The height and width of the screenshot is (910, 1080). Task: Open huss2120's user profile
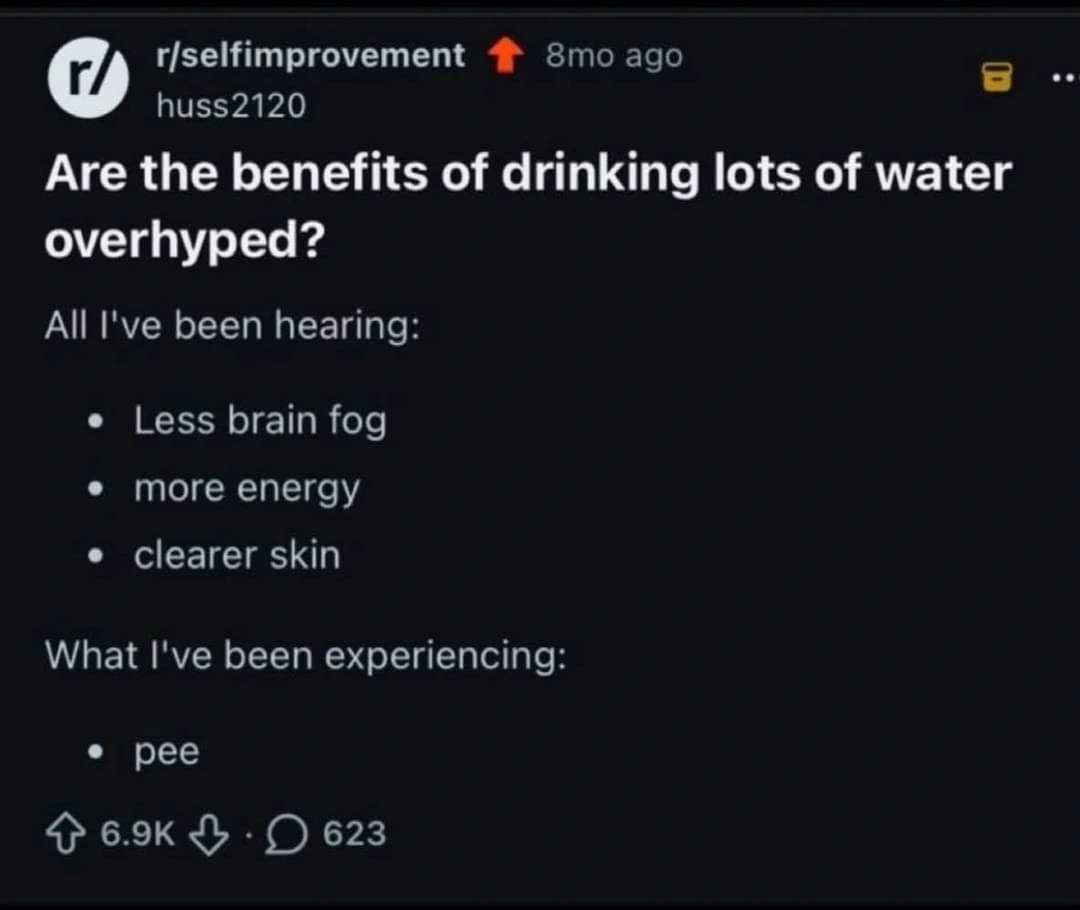[x=231, y=105]
